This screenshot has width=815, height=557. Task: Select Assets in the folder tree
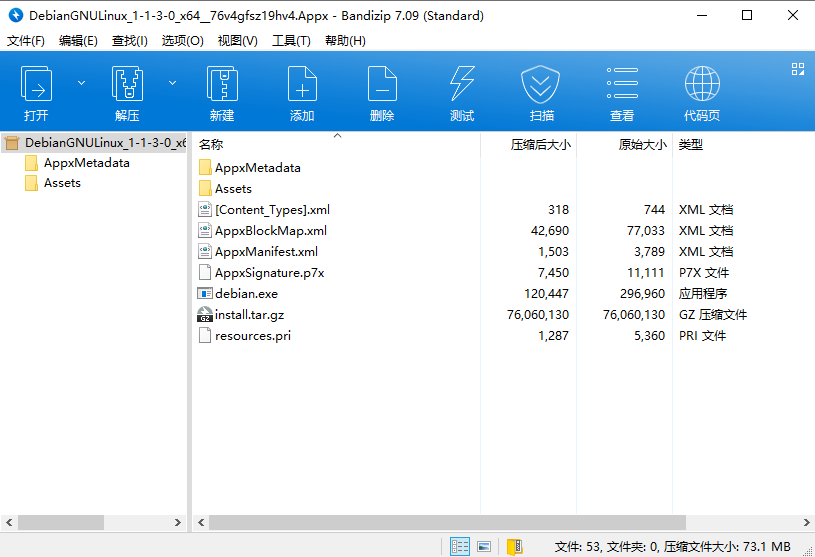click(62, 183)
